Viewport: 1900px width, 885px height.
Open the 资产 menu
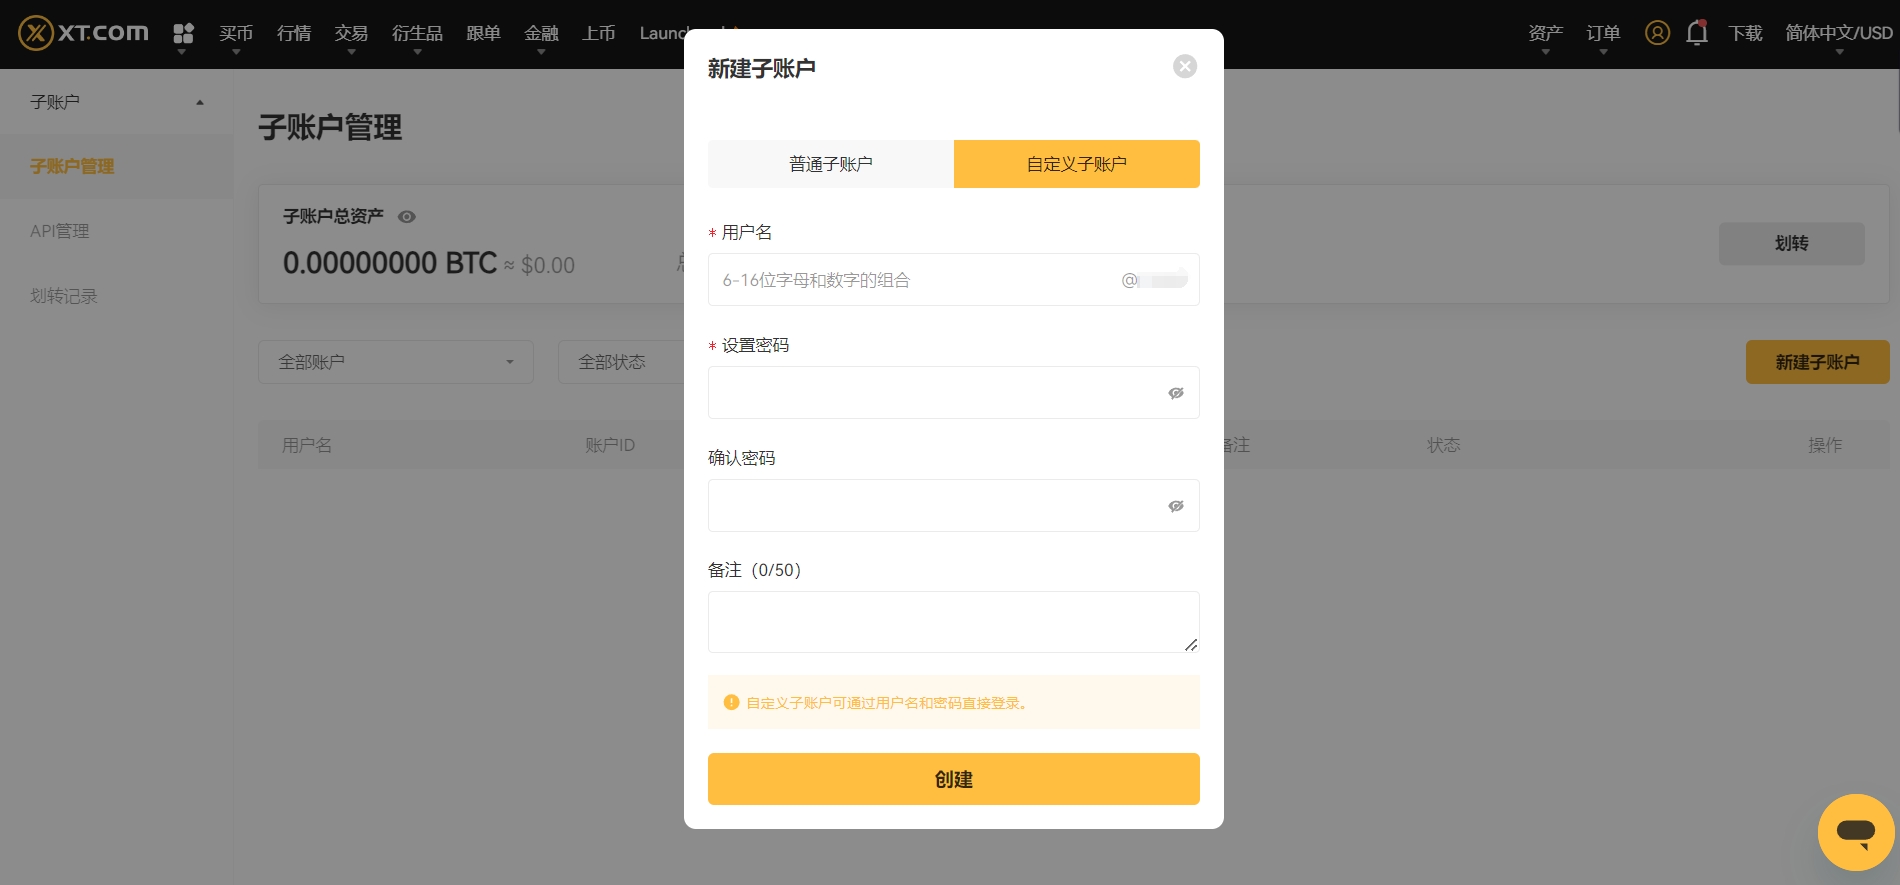pyautogui.click(x=1545, y=34)
